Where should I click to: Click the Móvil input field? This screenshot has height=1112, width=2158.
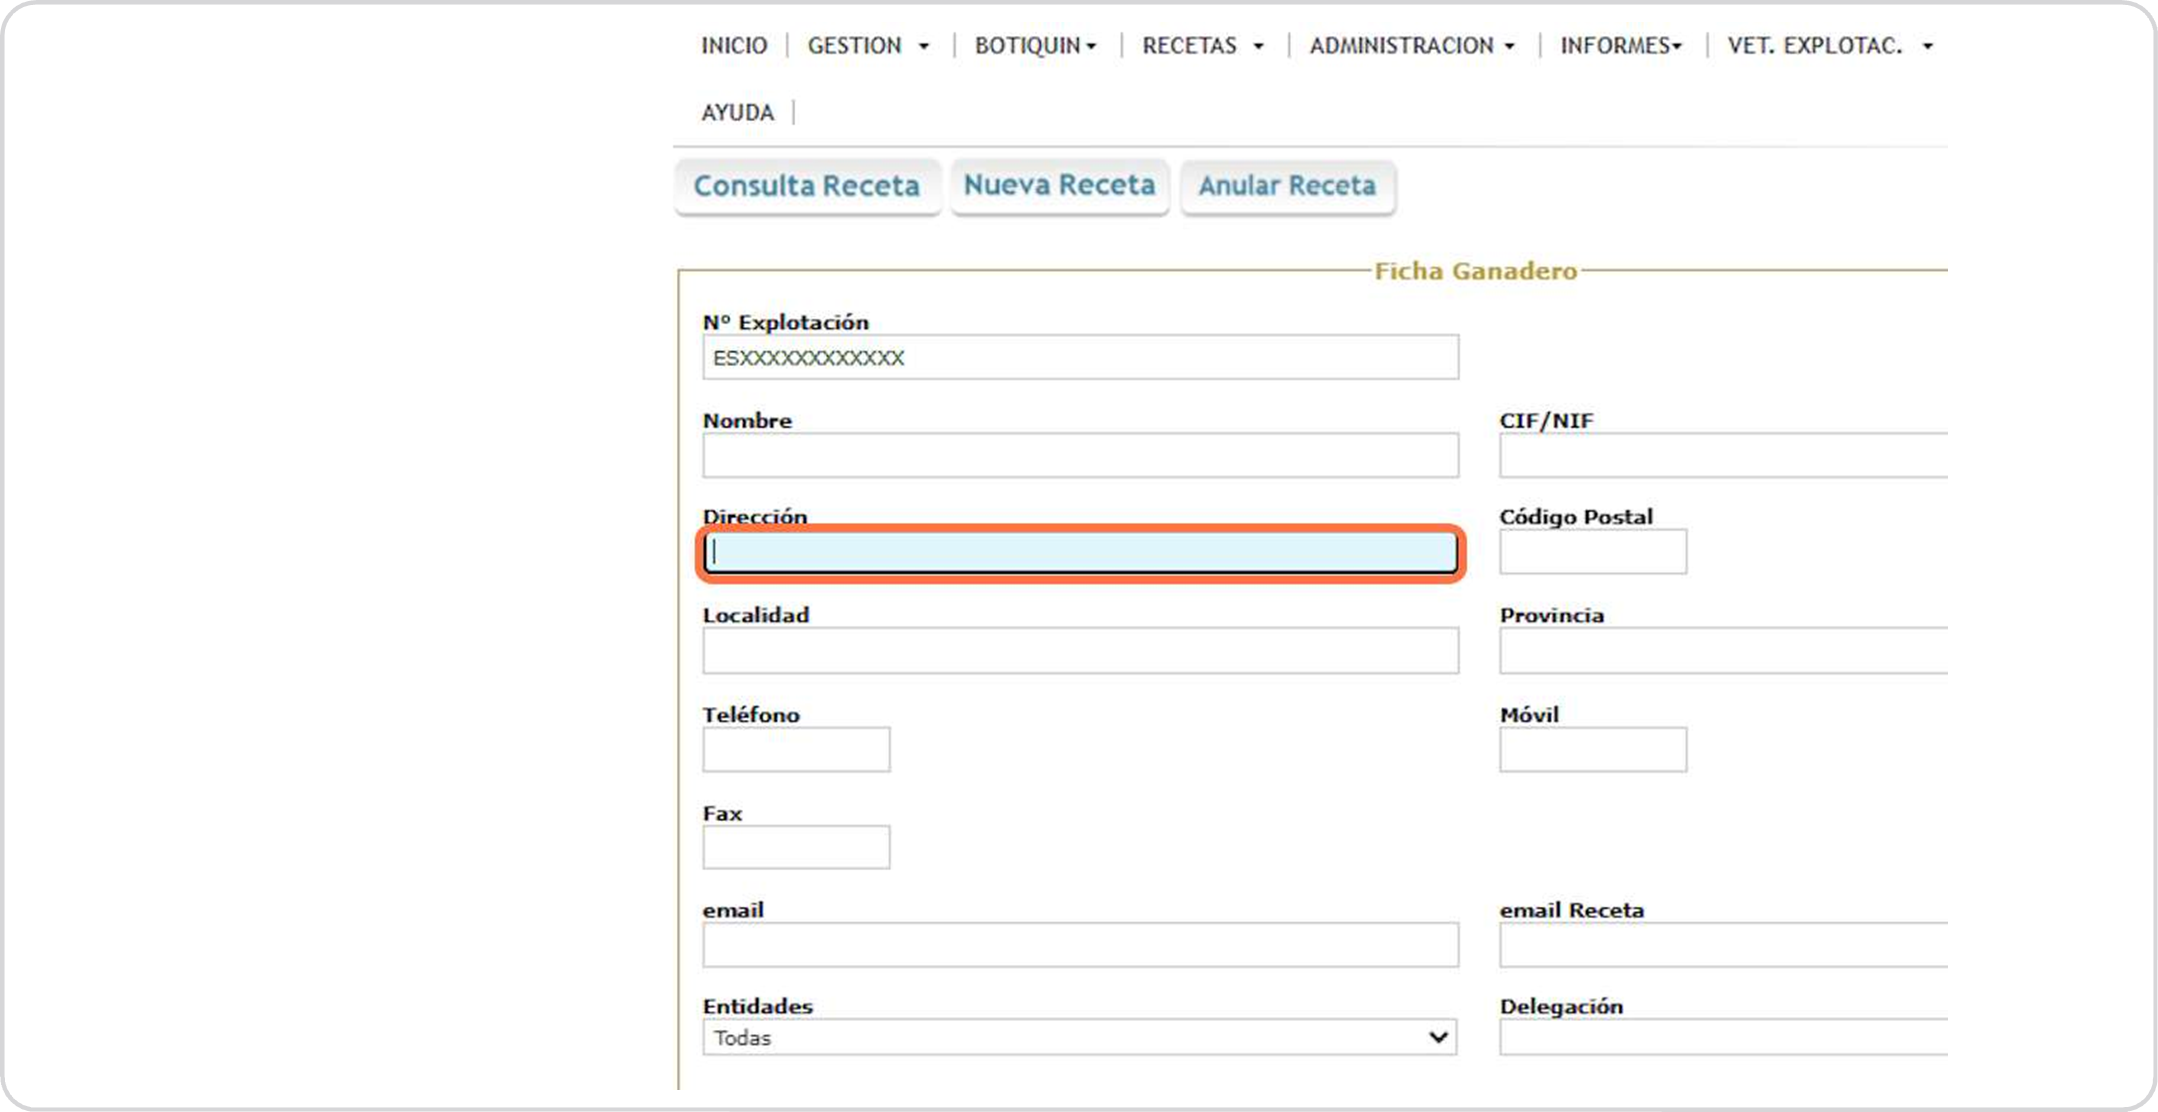point(1592,750)
